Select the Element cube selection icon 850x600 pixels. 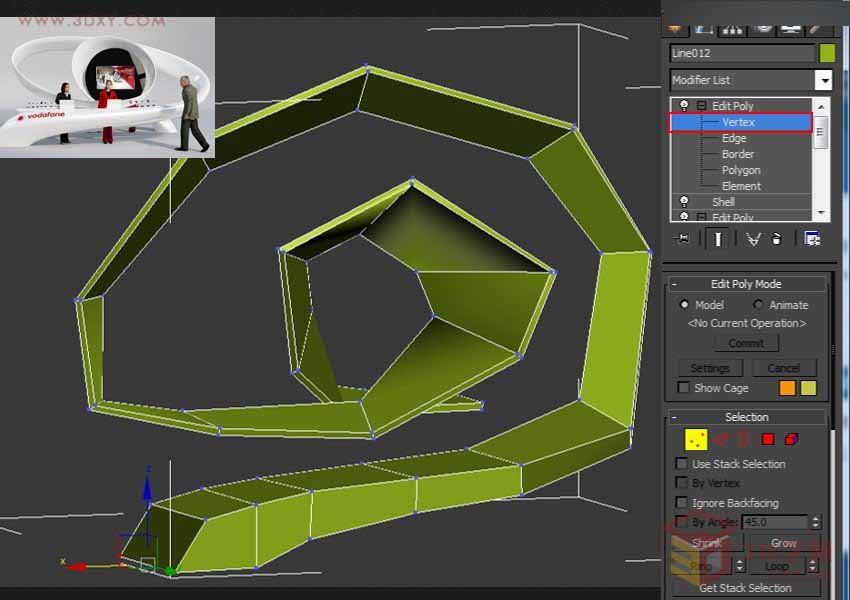point(791,440)
